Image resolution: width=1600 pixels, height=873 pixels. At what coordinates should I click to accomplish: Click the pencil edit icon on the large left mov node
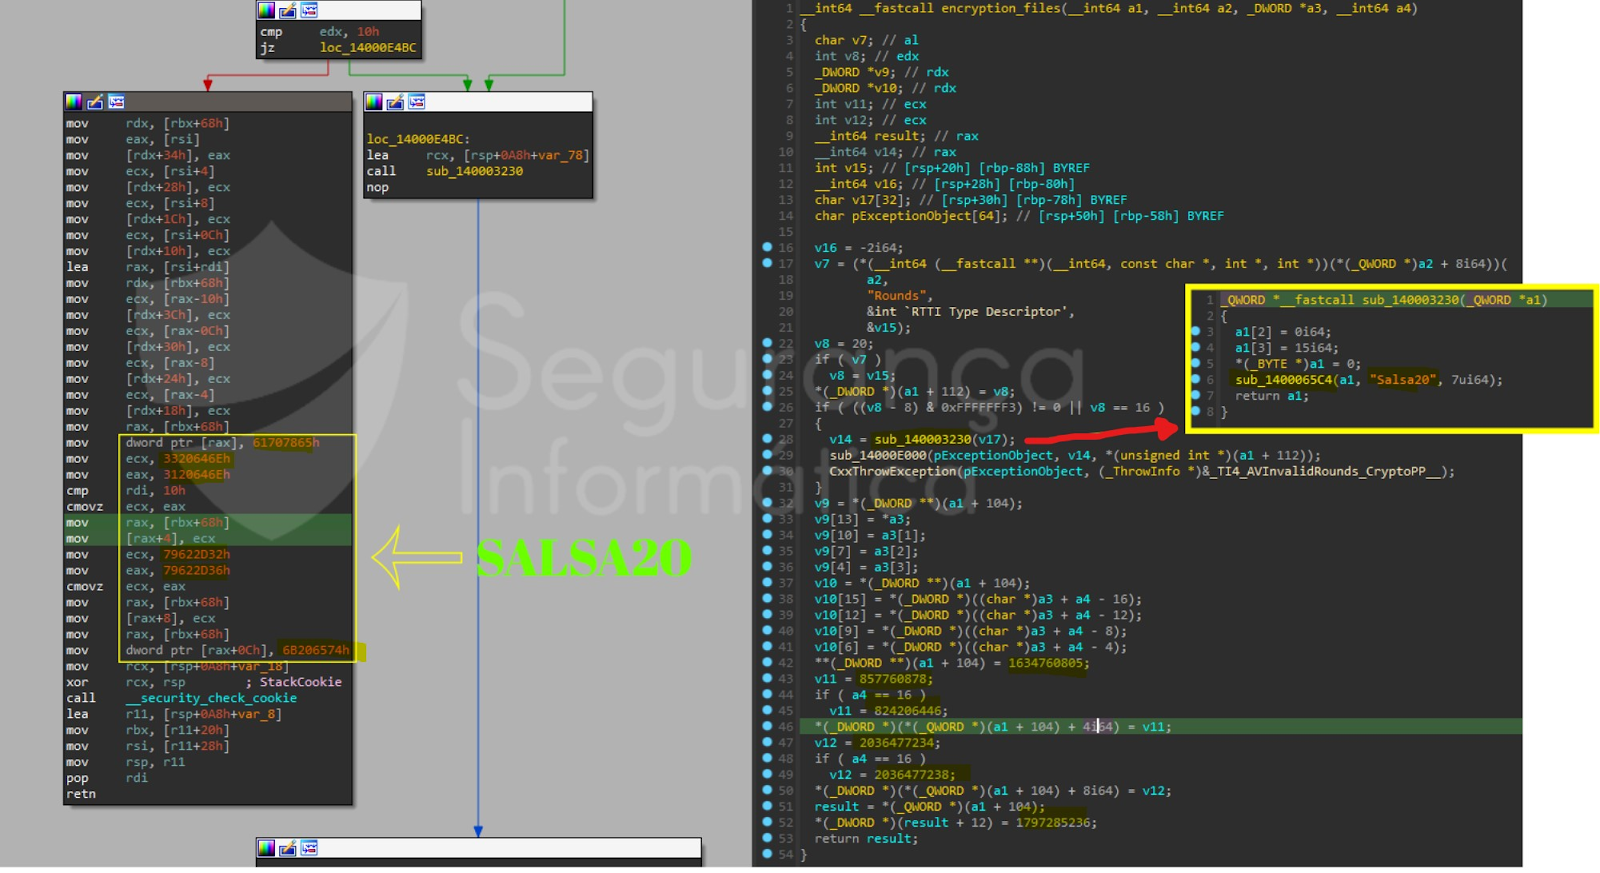[95, 102]
